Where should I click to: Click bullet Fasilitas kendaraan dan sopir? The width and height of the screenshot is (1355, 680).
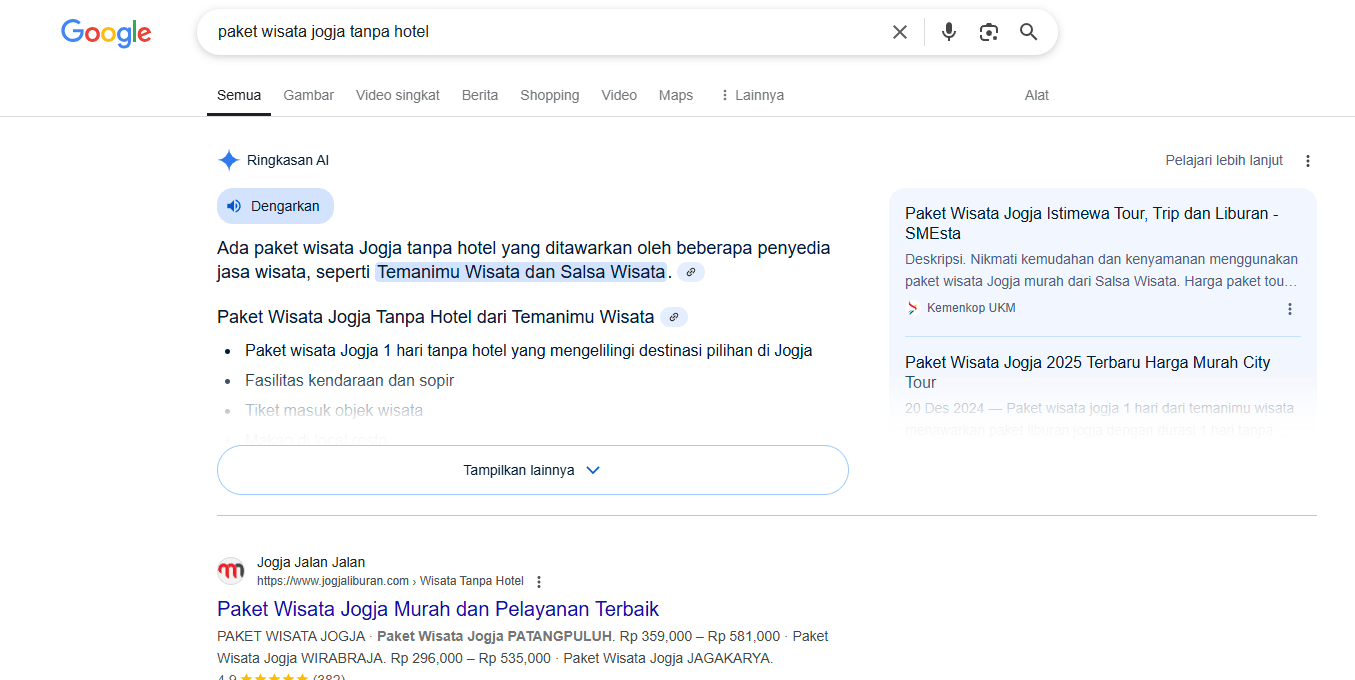tap(350, 380)
